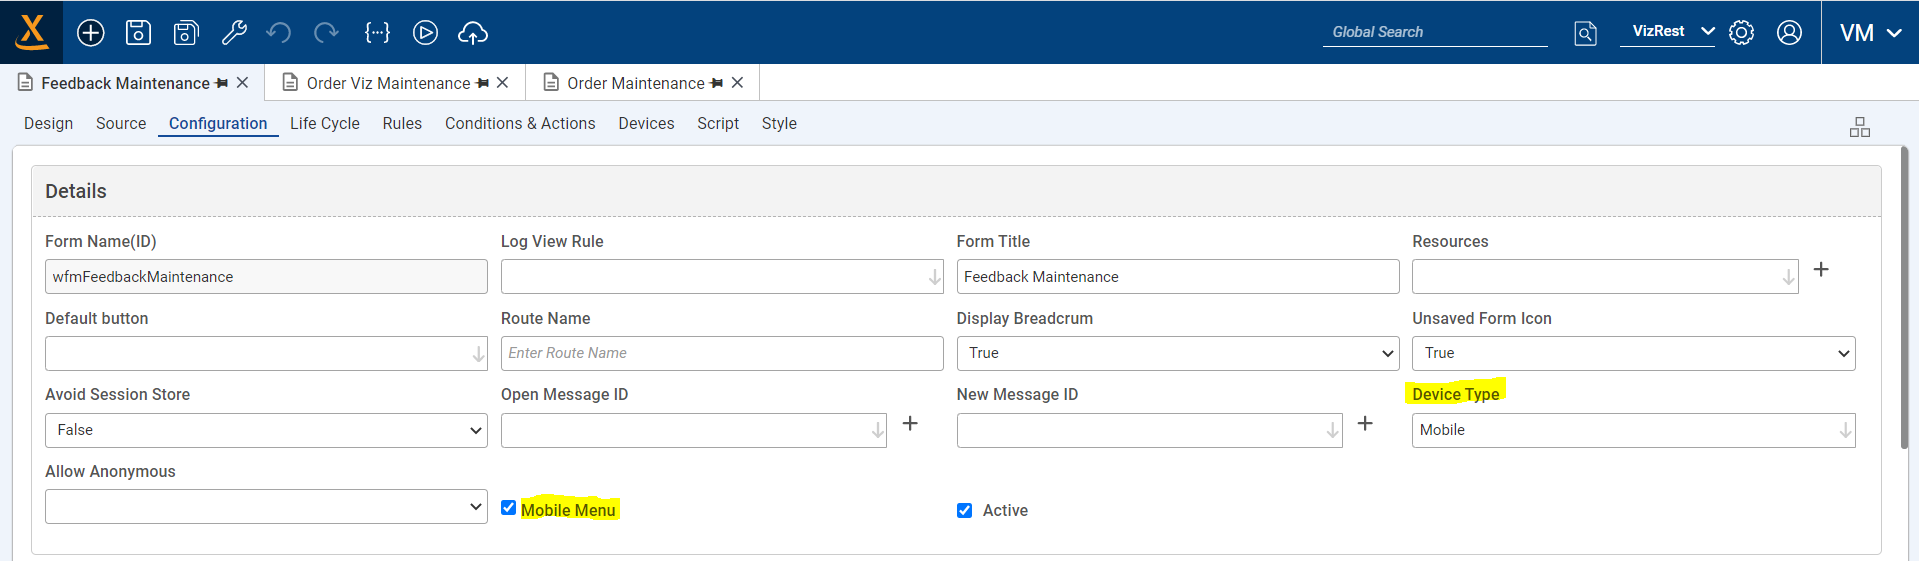Open the Avoid Session Store dropdown
Screen dimensions: 1919x561
click(266, 430)
